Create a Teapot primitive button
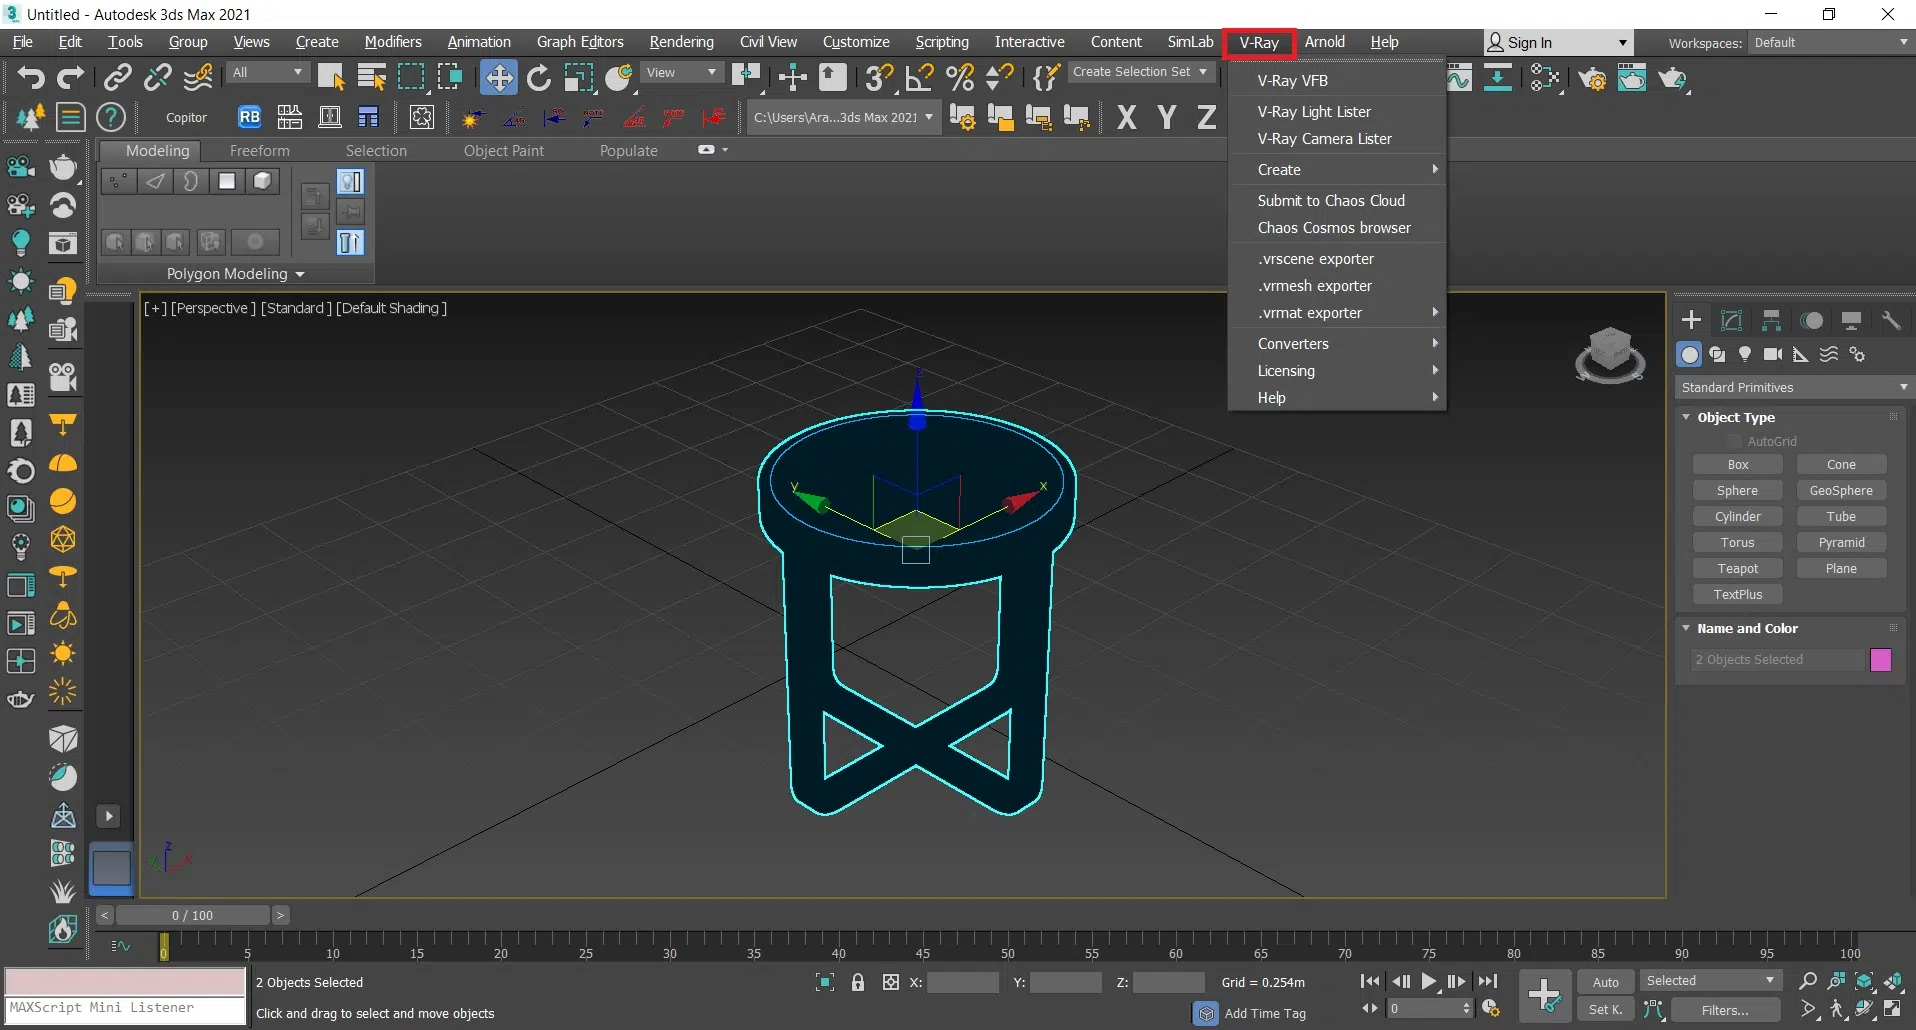This screenshot has height=1030, width=1916. (x=1737, y=568)
